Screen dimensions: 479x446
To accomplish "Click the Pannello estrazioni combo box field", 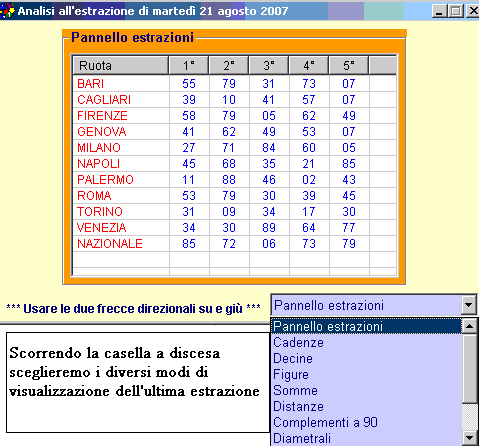I will point(367,305).
